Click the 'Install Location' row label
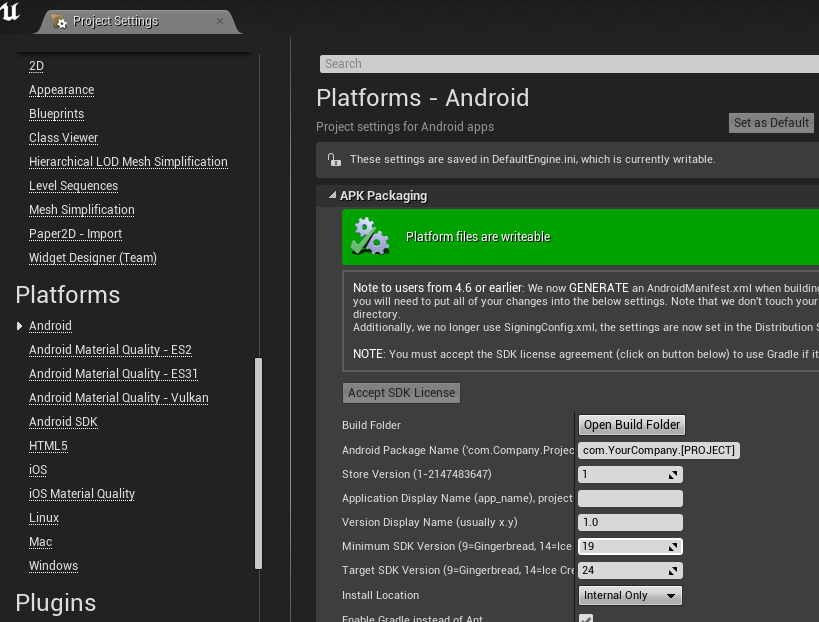819x622 pixels. click(x=380, y=595)
